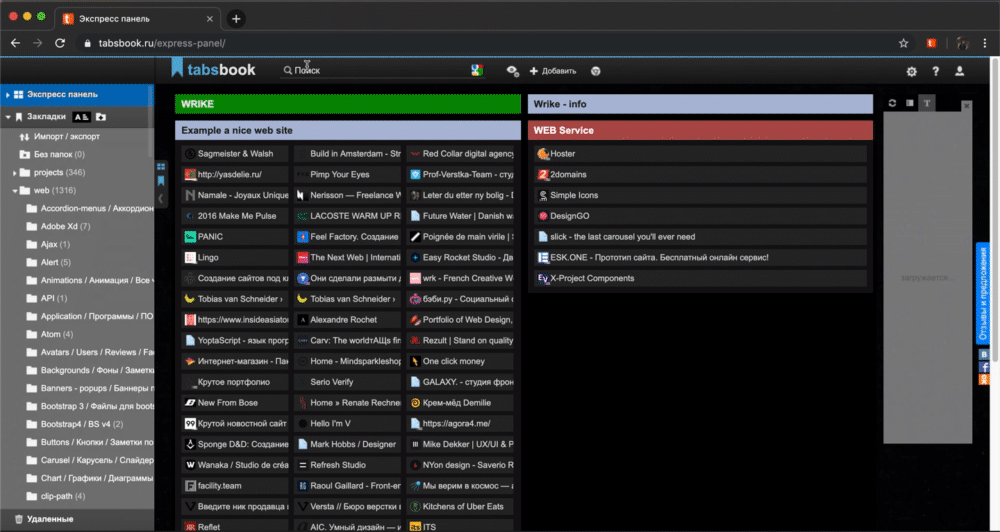Open the Lingo bookmark

pos(235,257)
